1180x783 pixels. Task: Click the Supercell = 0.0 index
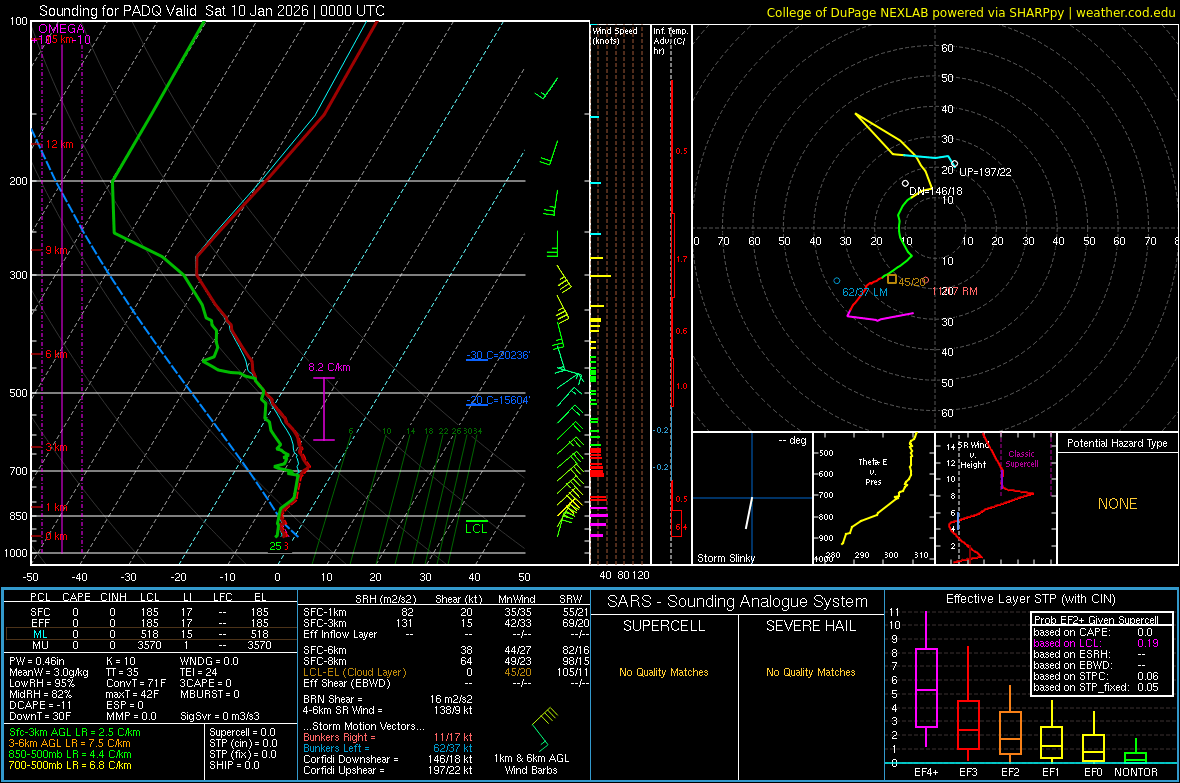[x=242, y=733]
